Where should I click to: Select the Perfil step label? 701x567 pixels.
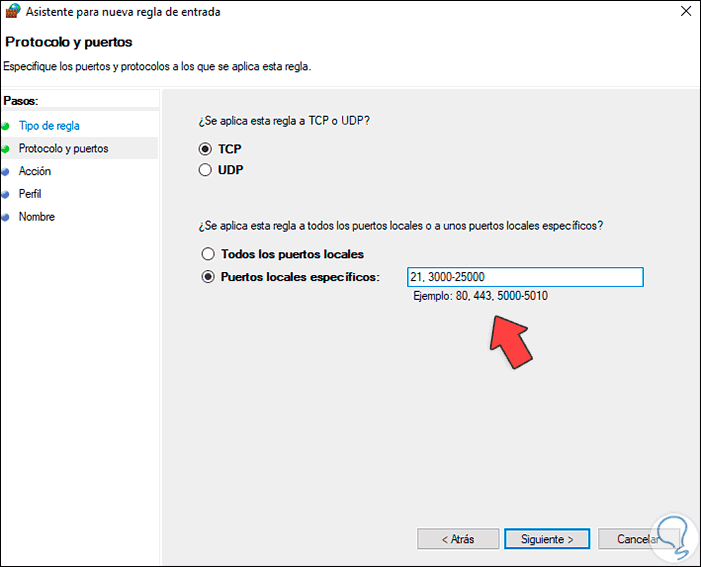click(x=30, y=194)
